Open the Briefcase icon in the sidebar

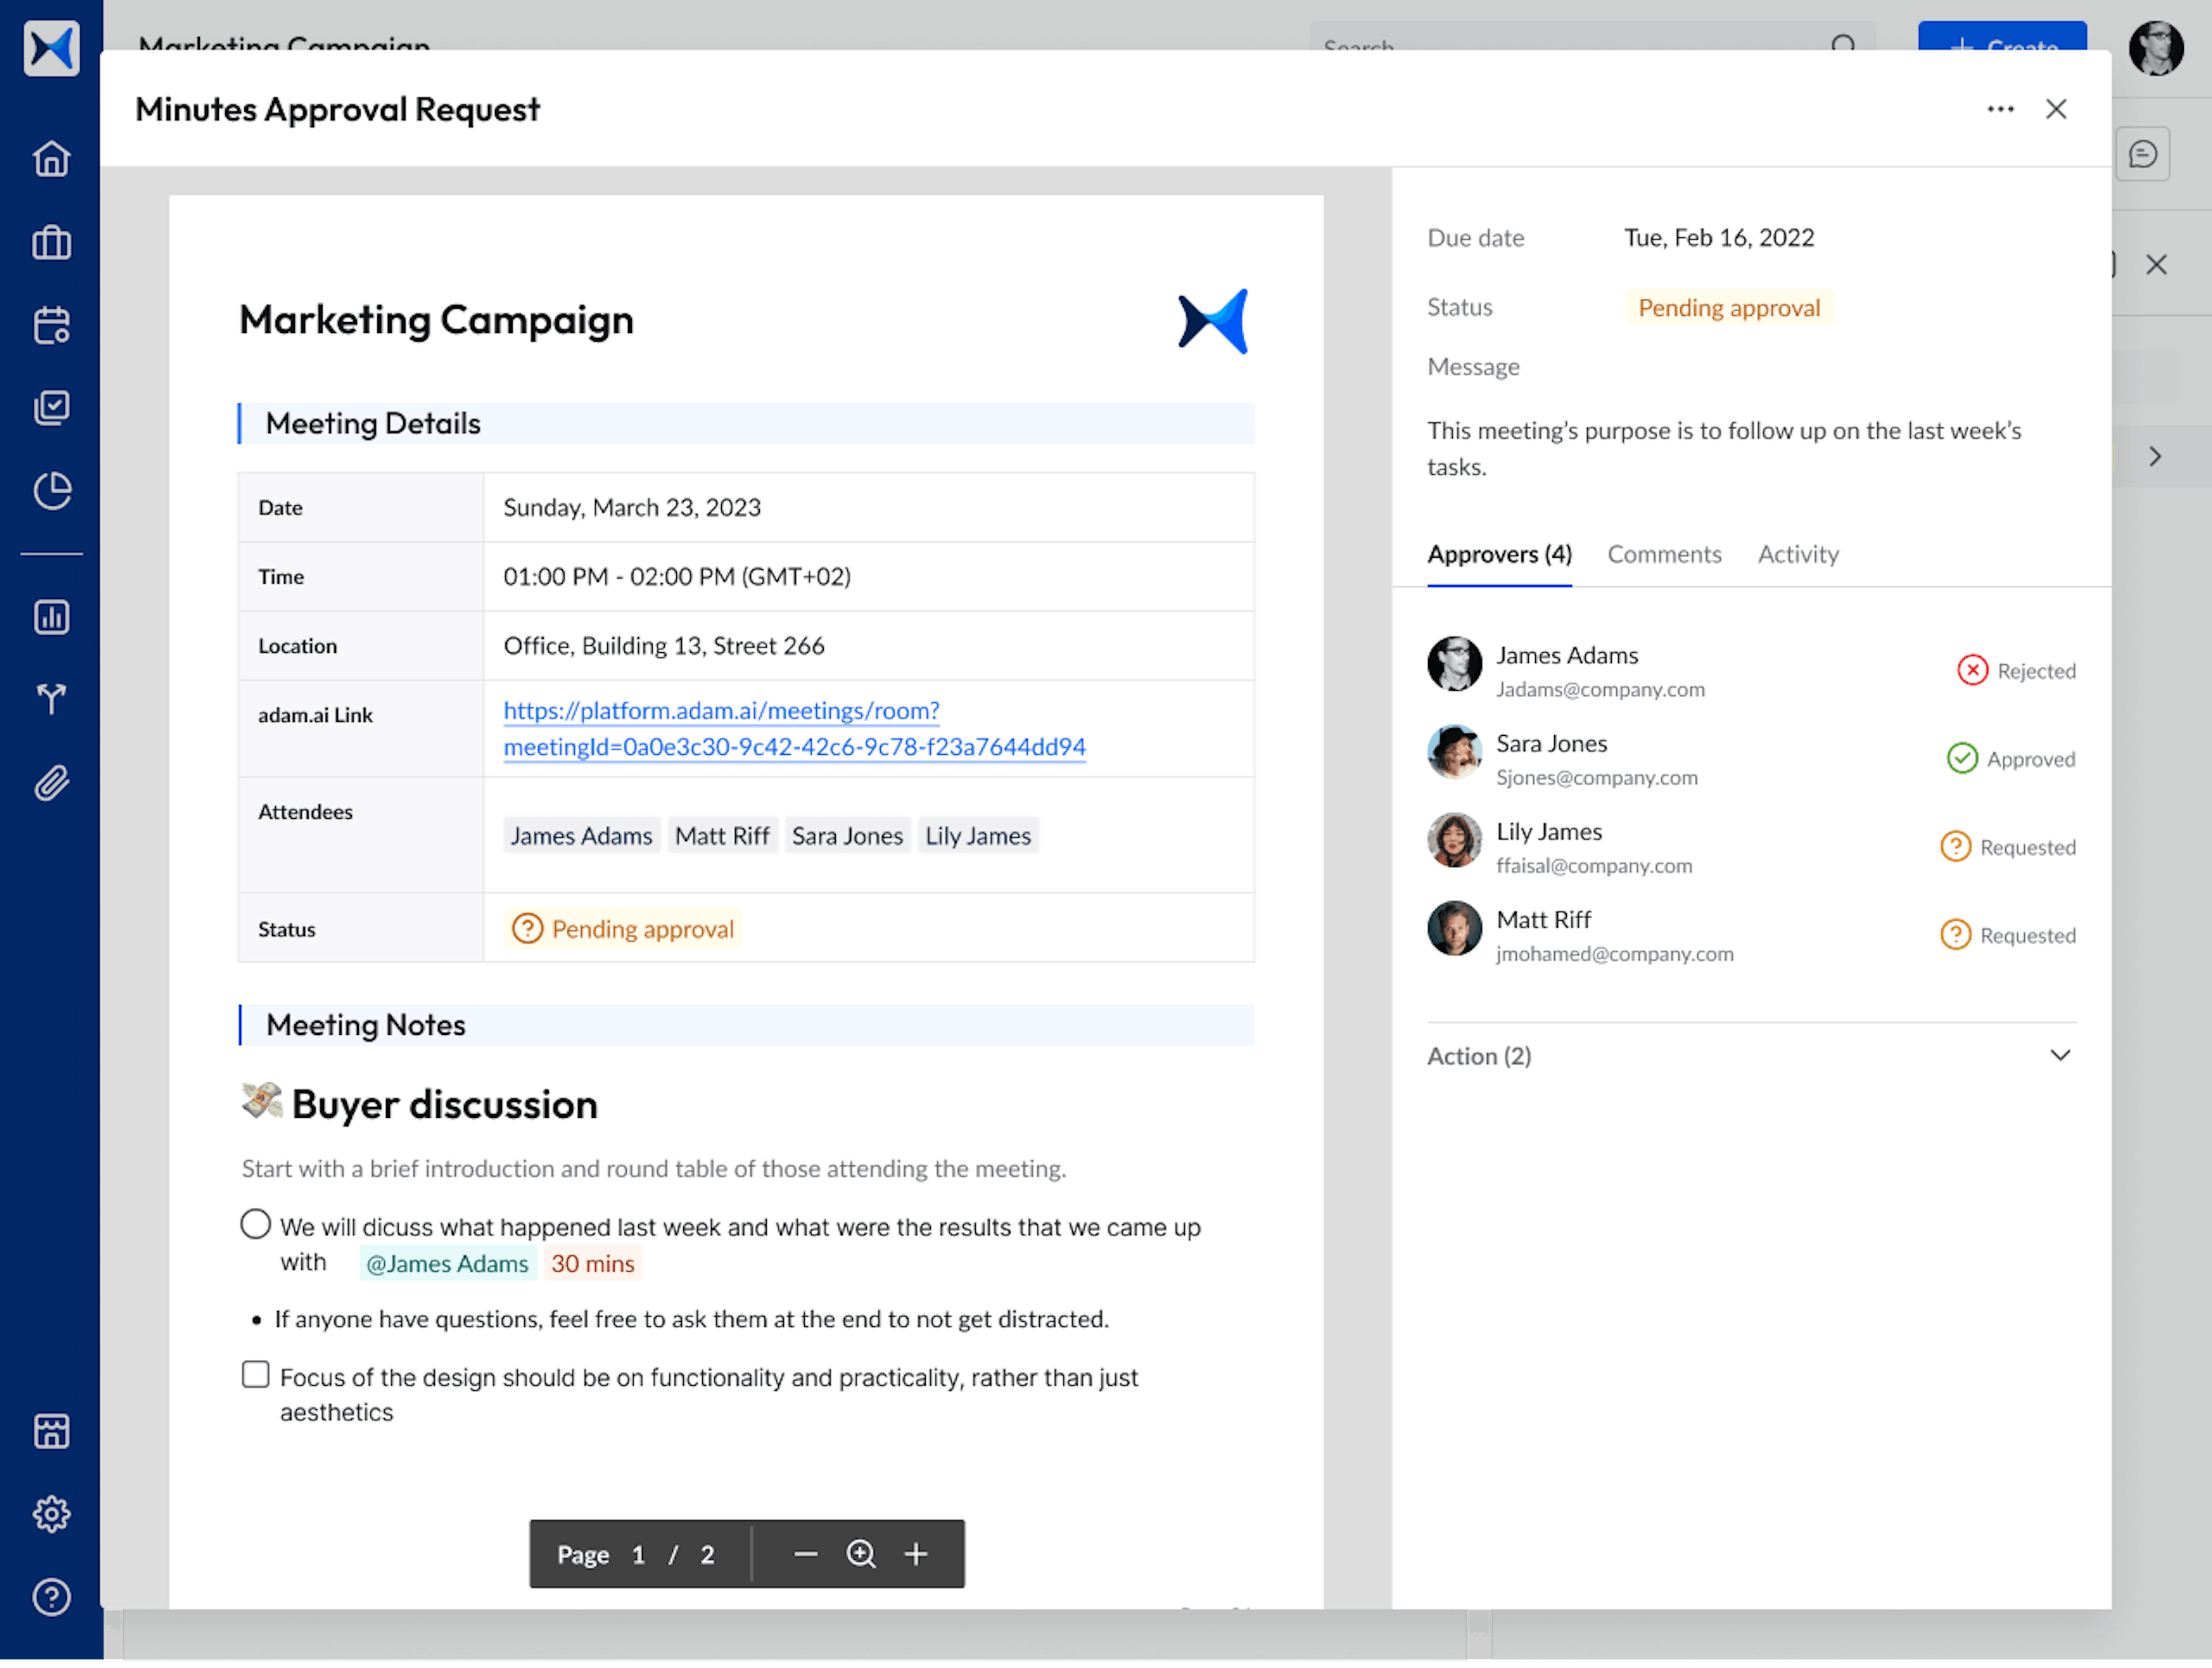(51, 242)
